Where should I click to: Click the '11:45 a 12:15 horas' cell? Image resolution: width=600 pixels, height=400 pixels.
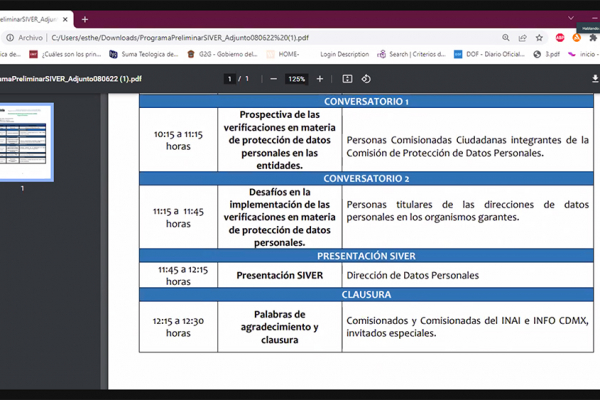[178, 275]
